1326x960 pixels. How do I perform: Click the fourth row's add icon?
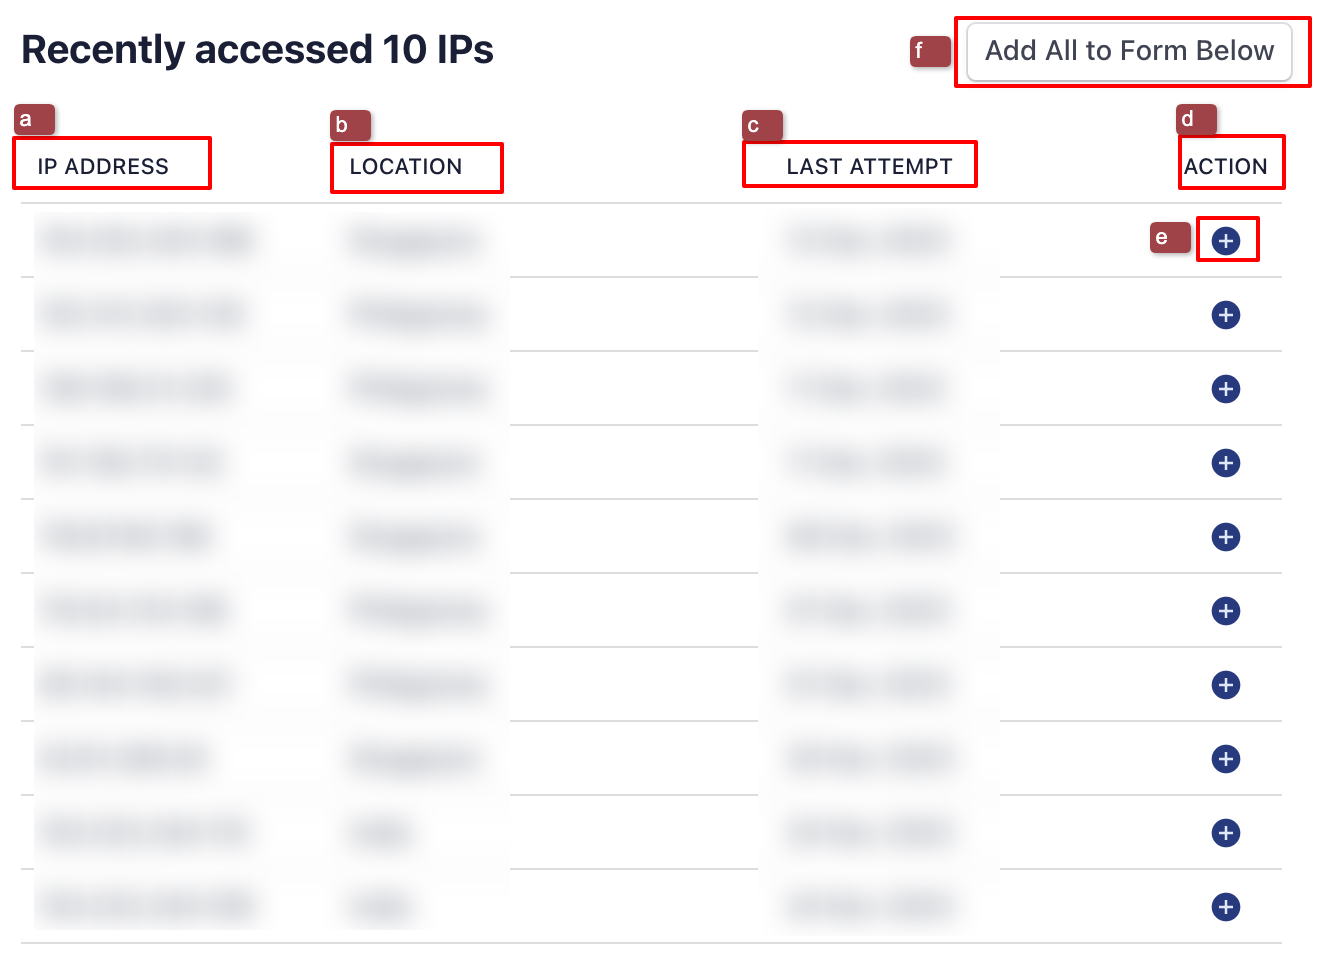coord(1225,463)
